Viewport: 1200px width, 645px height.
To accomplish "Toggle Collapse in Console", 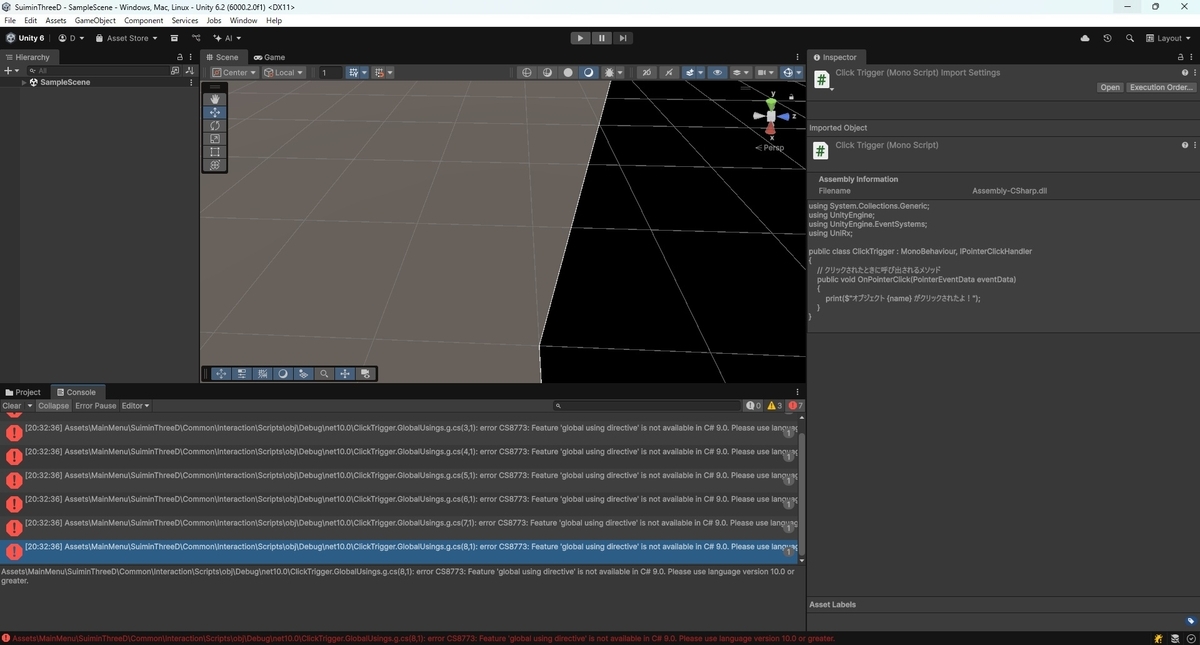I will pos(54,406).
